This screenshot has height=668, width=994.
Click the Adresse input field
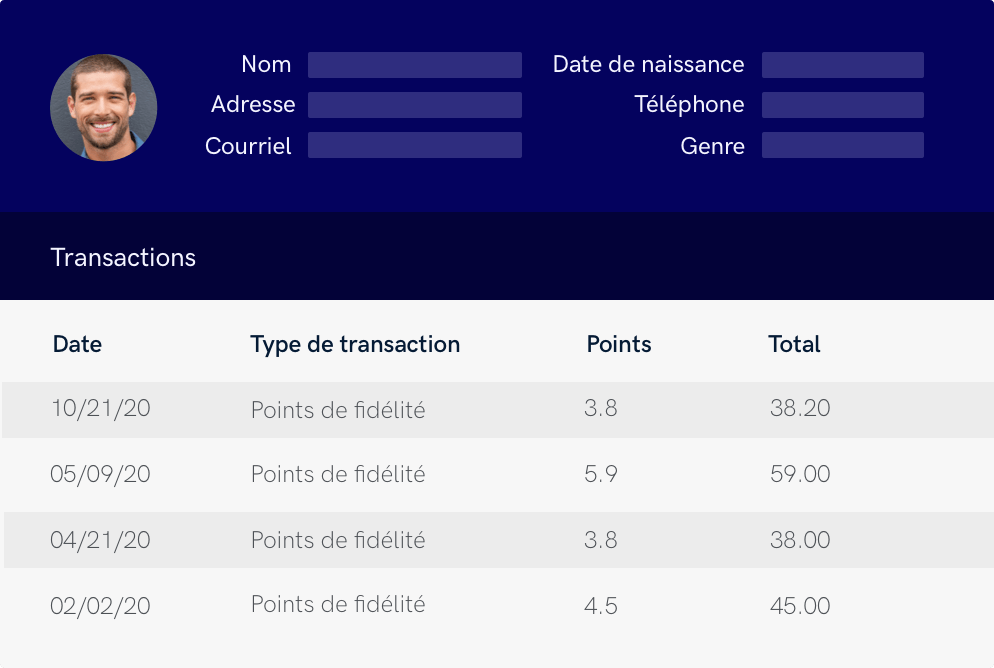pos(414,105)
